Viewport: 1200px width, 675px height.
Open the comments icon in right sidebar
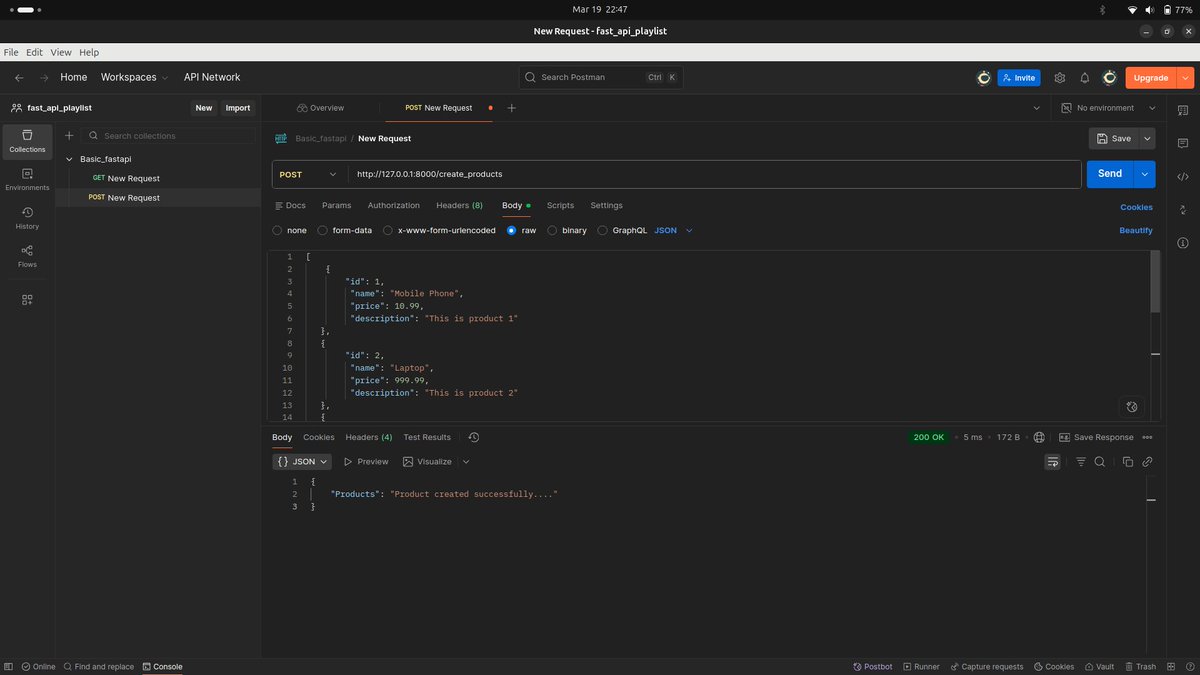(1183, 143)
